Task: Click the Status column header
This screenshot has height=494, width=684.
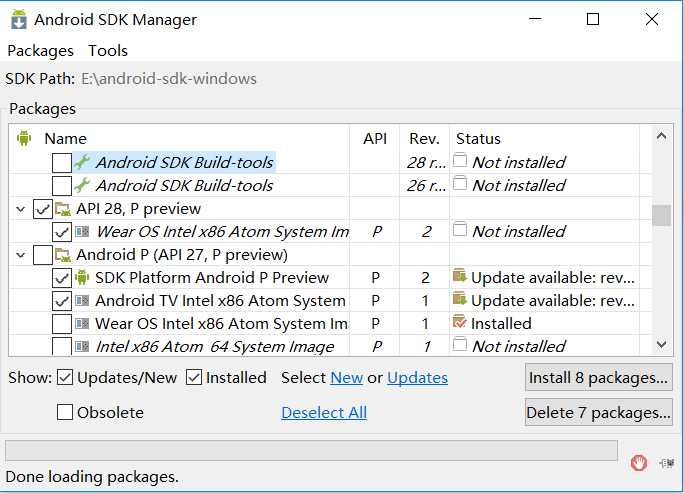Action: coord(478,139)
